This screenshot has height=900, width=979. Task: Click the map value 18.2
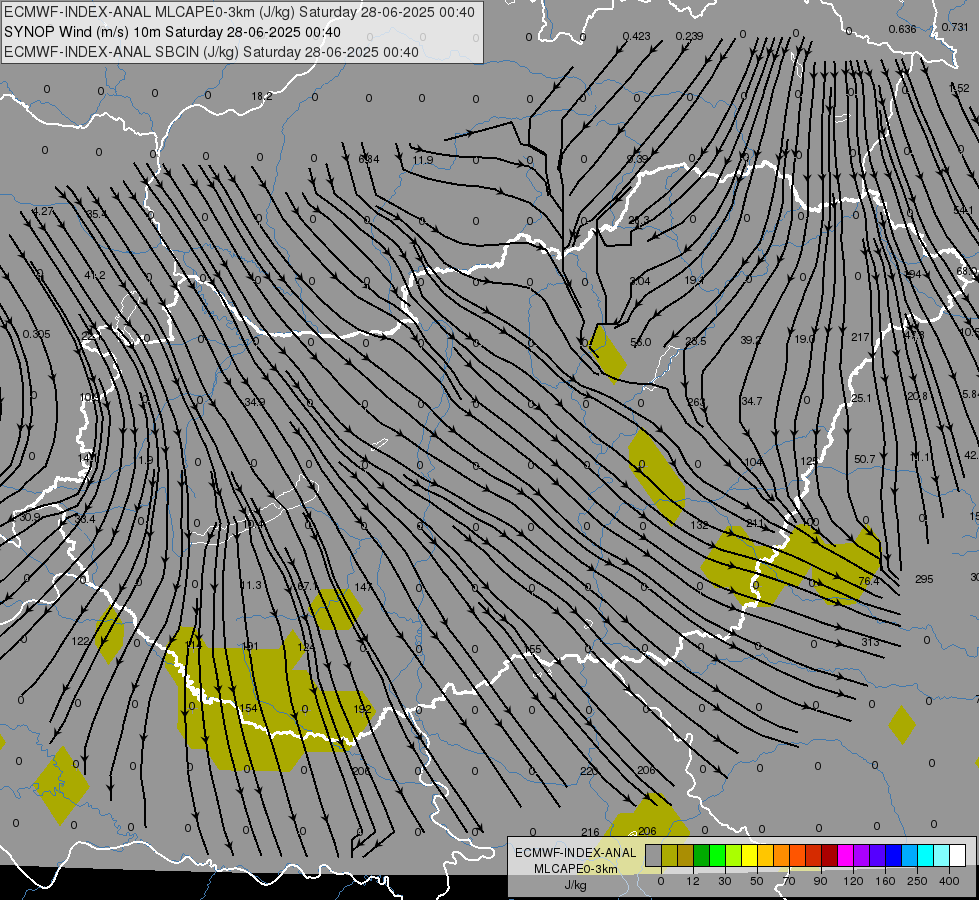[x=262, y=96]
